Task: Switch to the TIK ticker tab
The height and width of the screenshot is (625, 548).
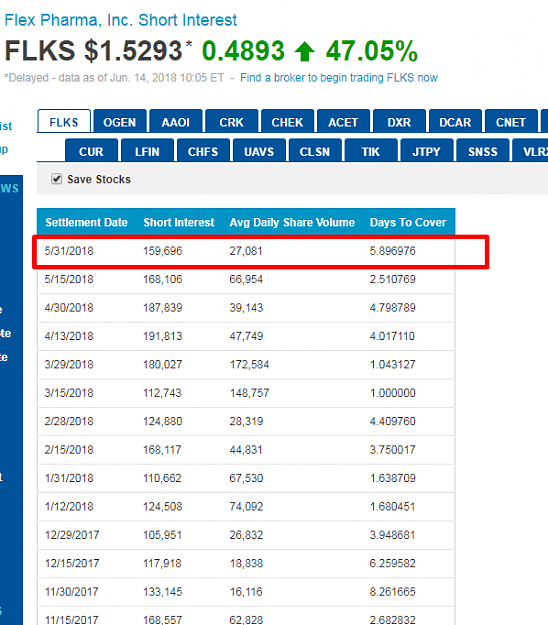Action: [371, 150]
